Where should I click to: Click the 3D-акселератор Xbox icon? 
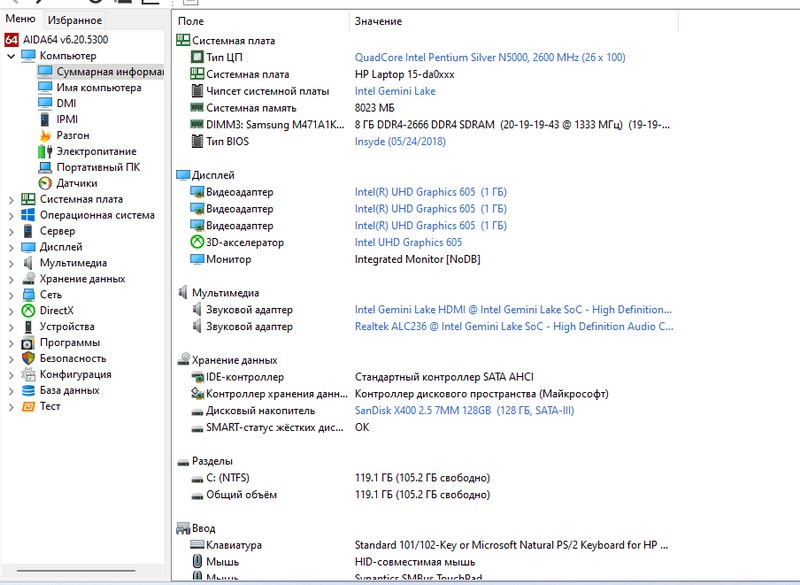[x=196, y=243]
